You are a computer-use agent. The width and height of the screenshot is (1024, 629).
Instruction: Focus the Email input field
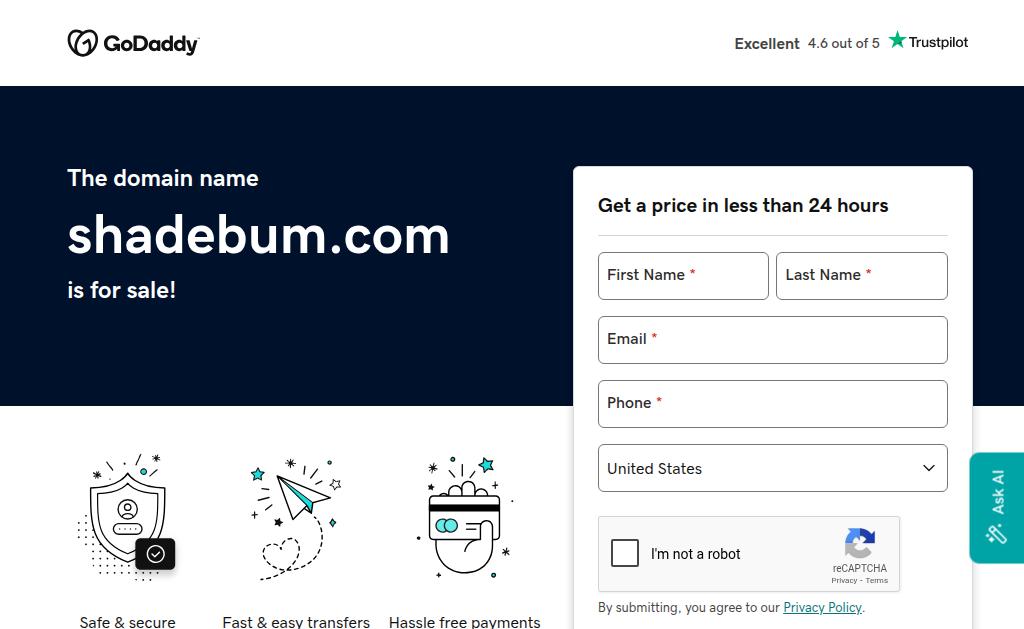[772, 340]
